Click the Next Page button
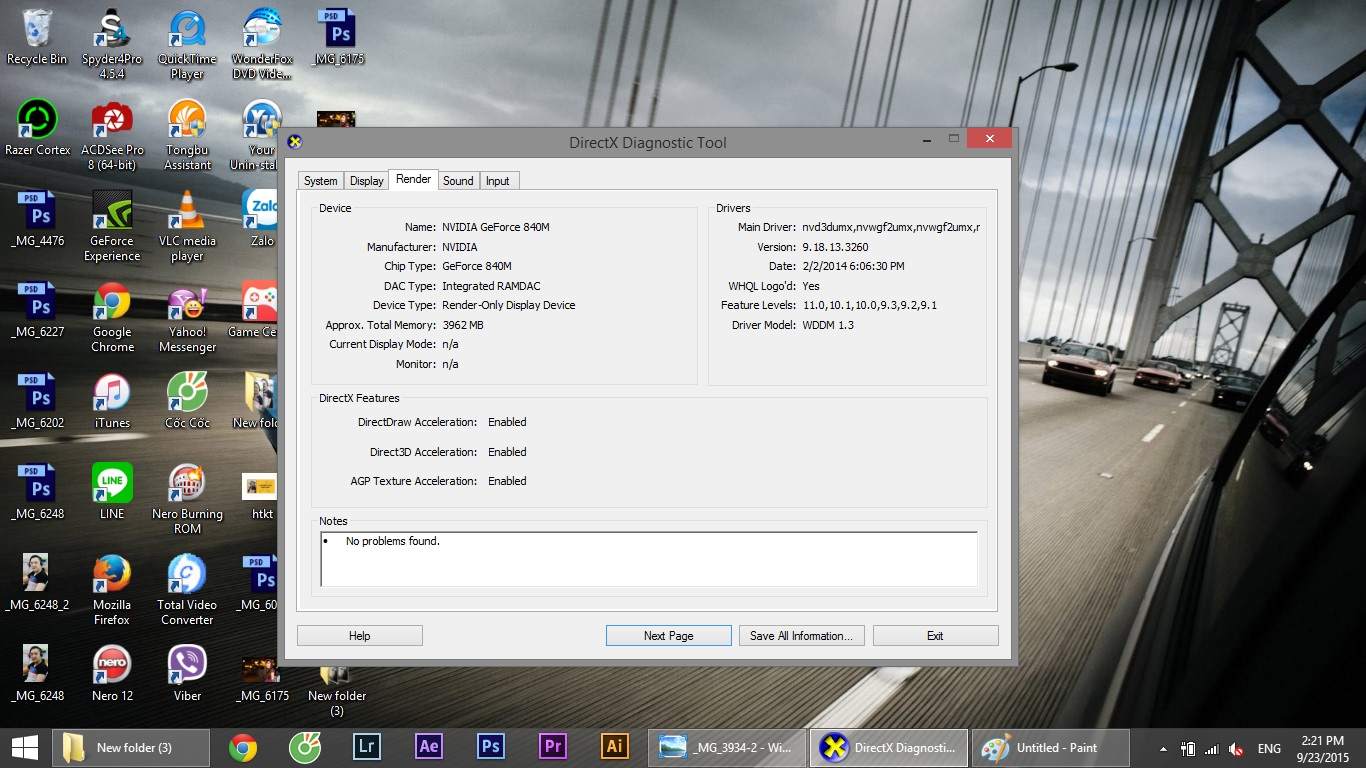This screenshot has height=768, width=1366. [x=668, y=636]
